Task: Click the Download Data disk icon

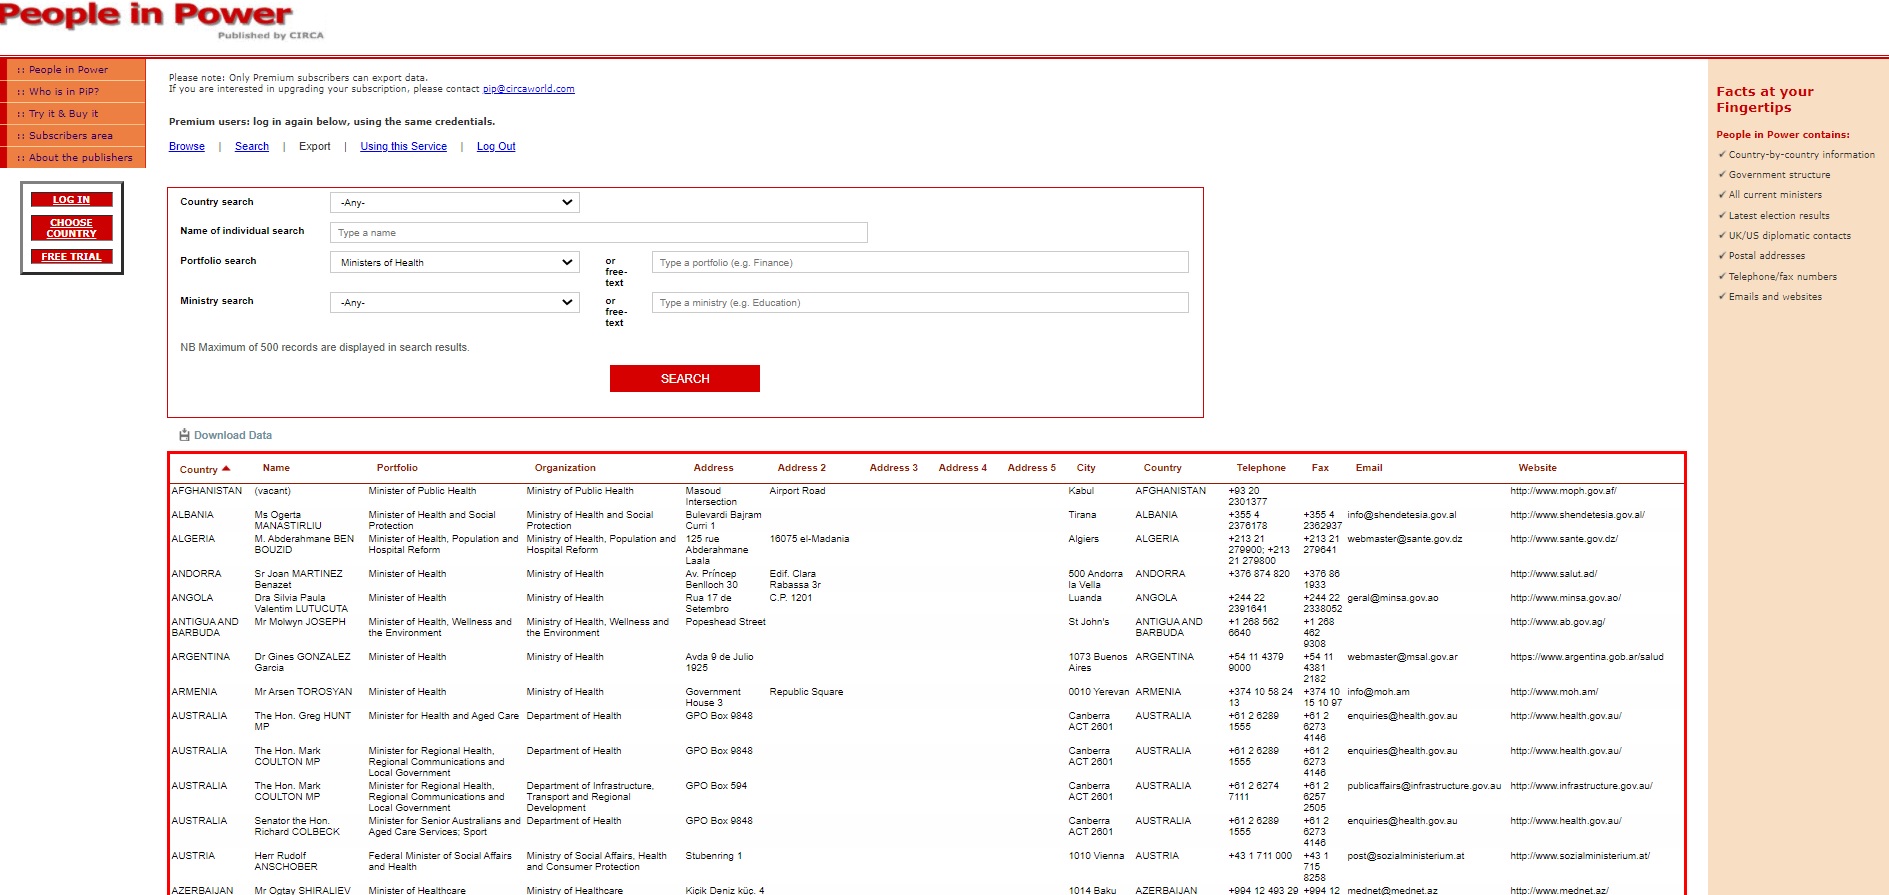Action: coord(184,435)
